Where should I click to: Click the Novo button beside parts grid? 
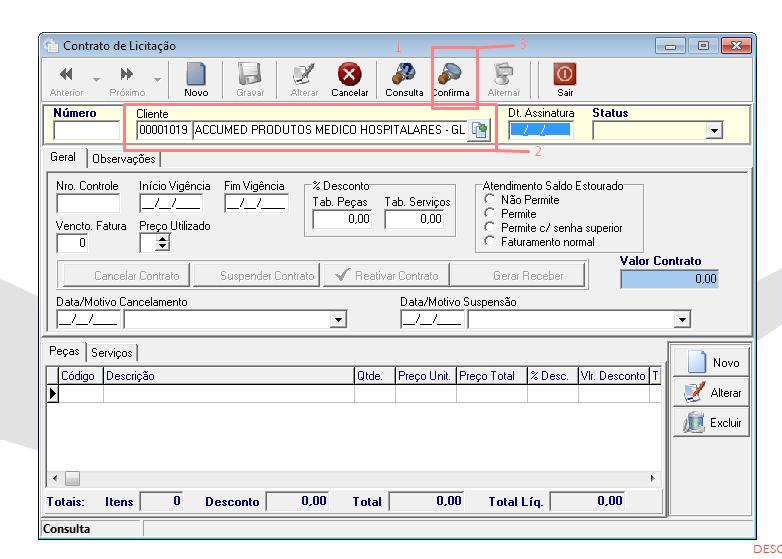point(711,362)
